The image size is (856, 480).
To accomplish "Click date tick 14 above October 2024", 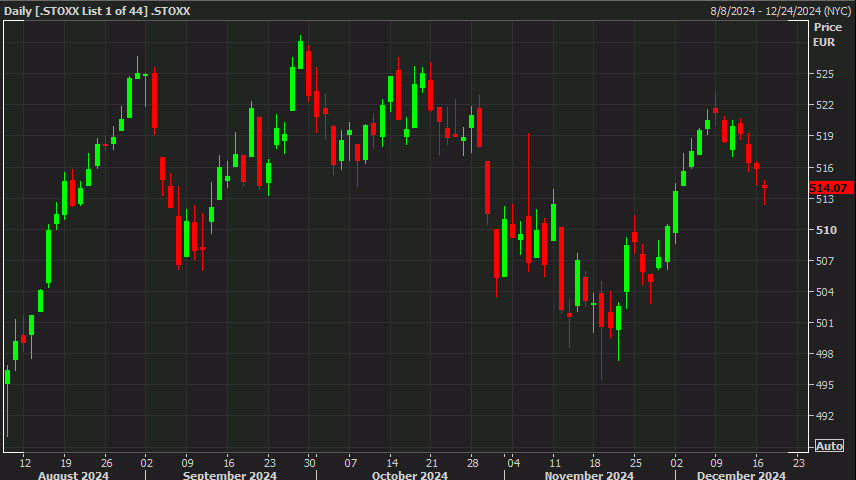I will coord(391,463).
